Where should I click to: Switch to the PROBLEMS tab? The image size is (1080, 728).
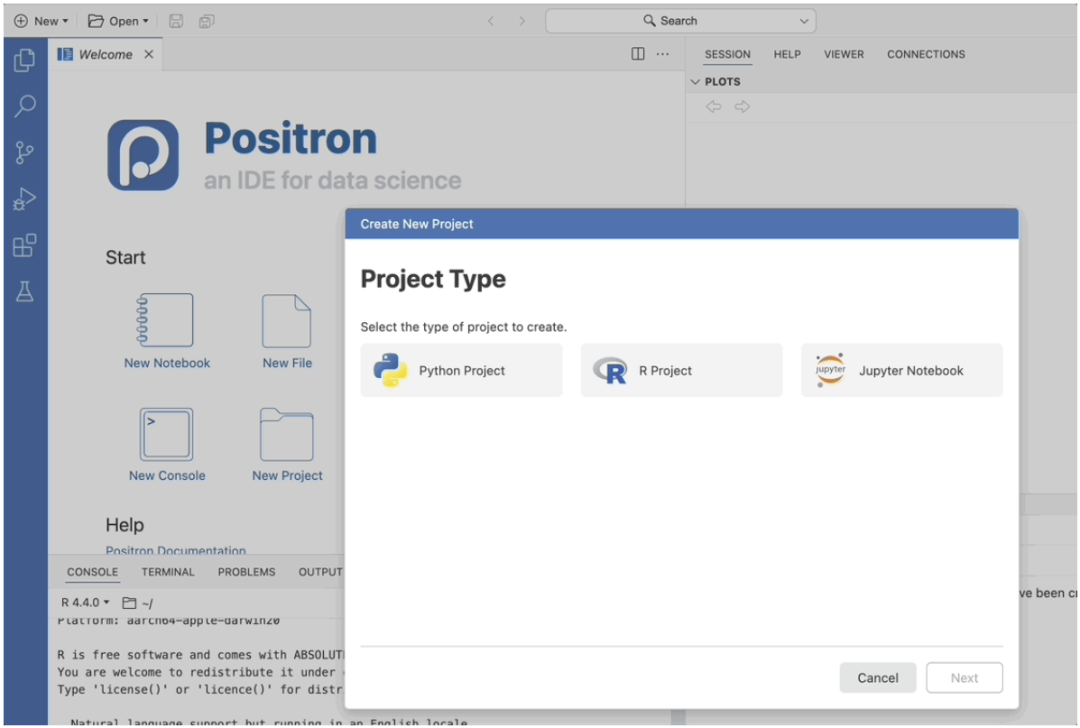[247, 572]
